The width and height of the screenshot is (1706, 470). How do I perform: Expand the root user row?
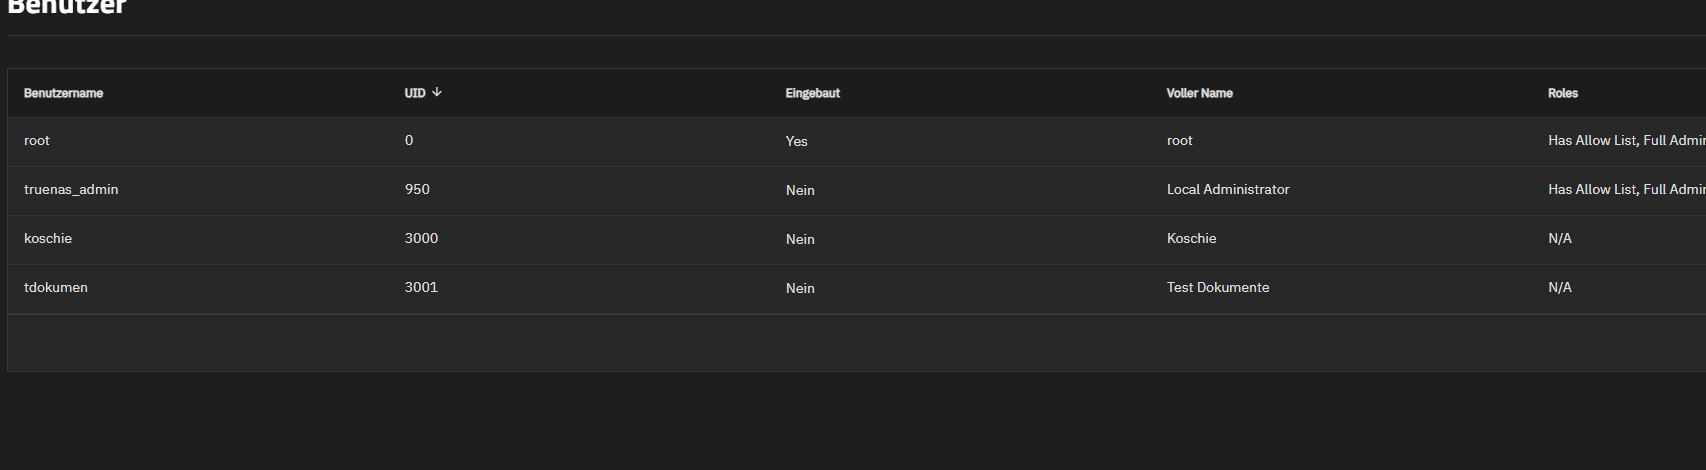(856, 141)
